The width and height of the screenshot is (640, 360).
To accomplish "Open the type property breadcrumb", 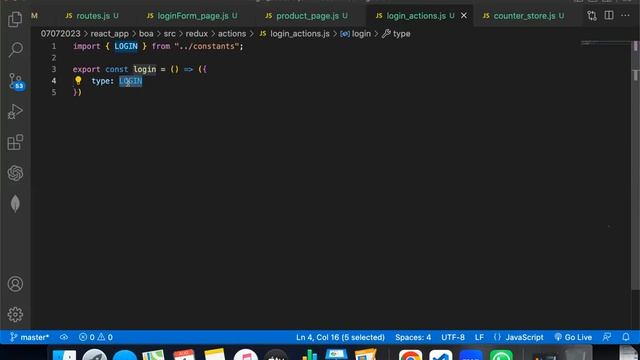I will pos(396,33).
